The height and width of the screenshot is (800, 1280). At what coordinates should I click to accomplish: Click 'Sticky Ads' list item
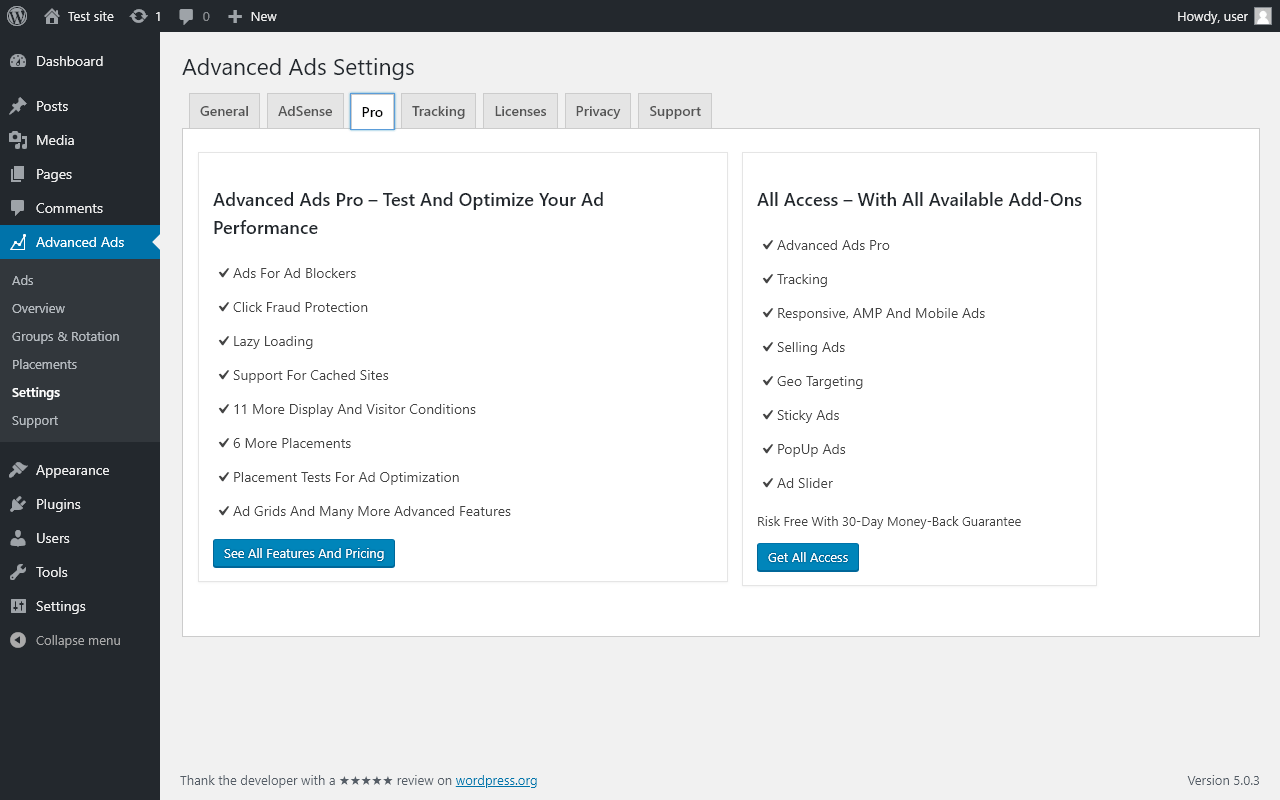808,415
